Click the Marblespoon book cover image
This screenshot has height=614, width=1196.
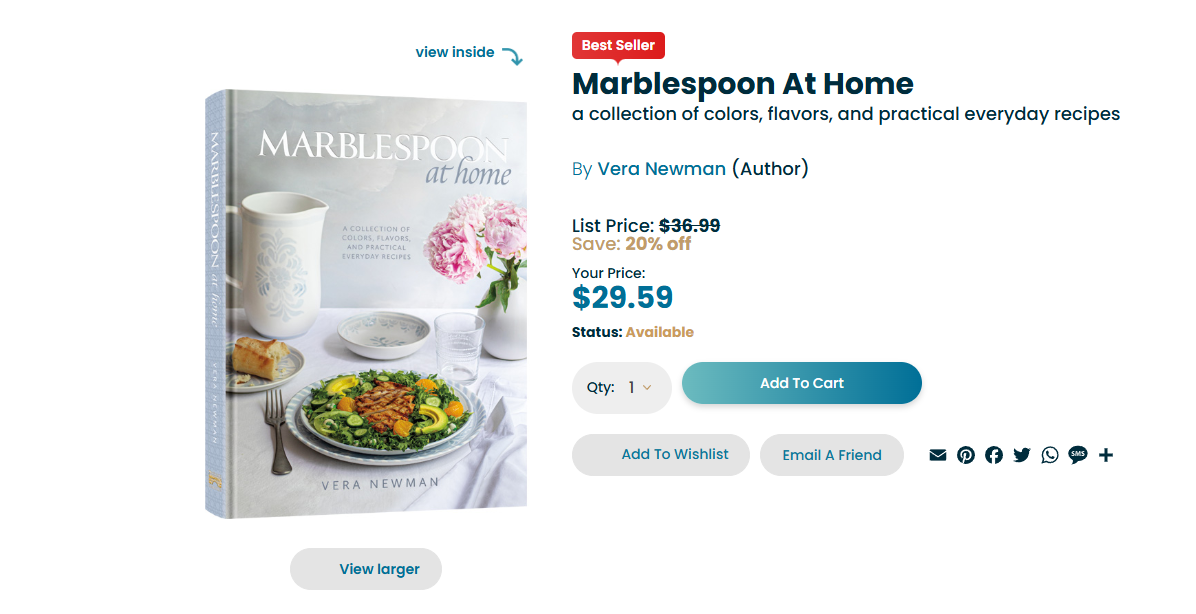[366, 304]
